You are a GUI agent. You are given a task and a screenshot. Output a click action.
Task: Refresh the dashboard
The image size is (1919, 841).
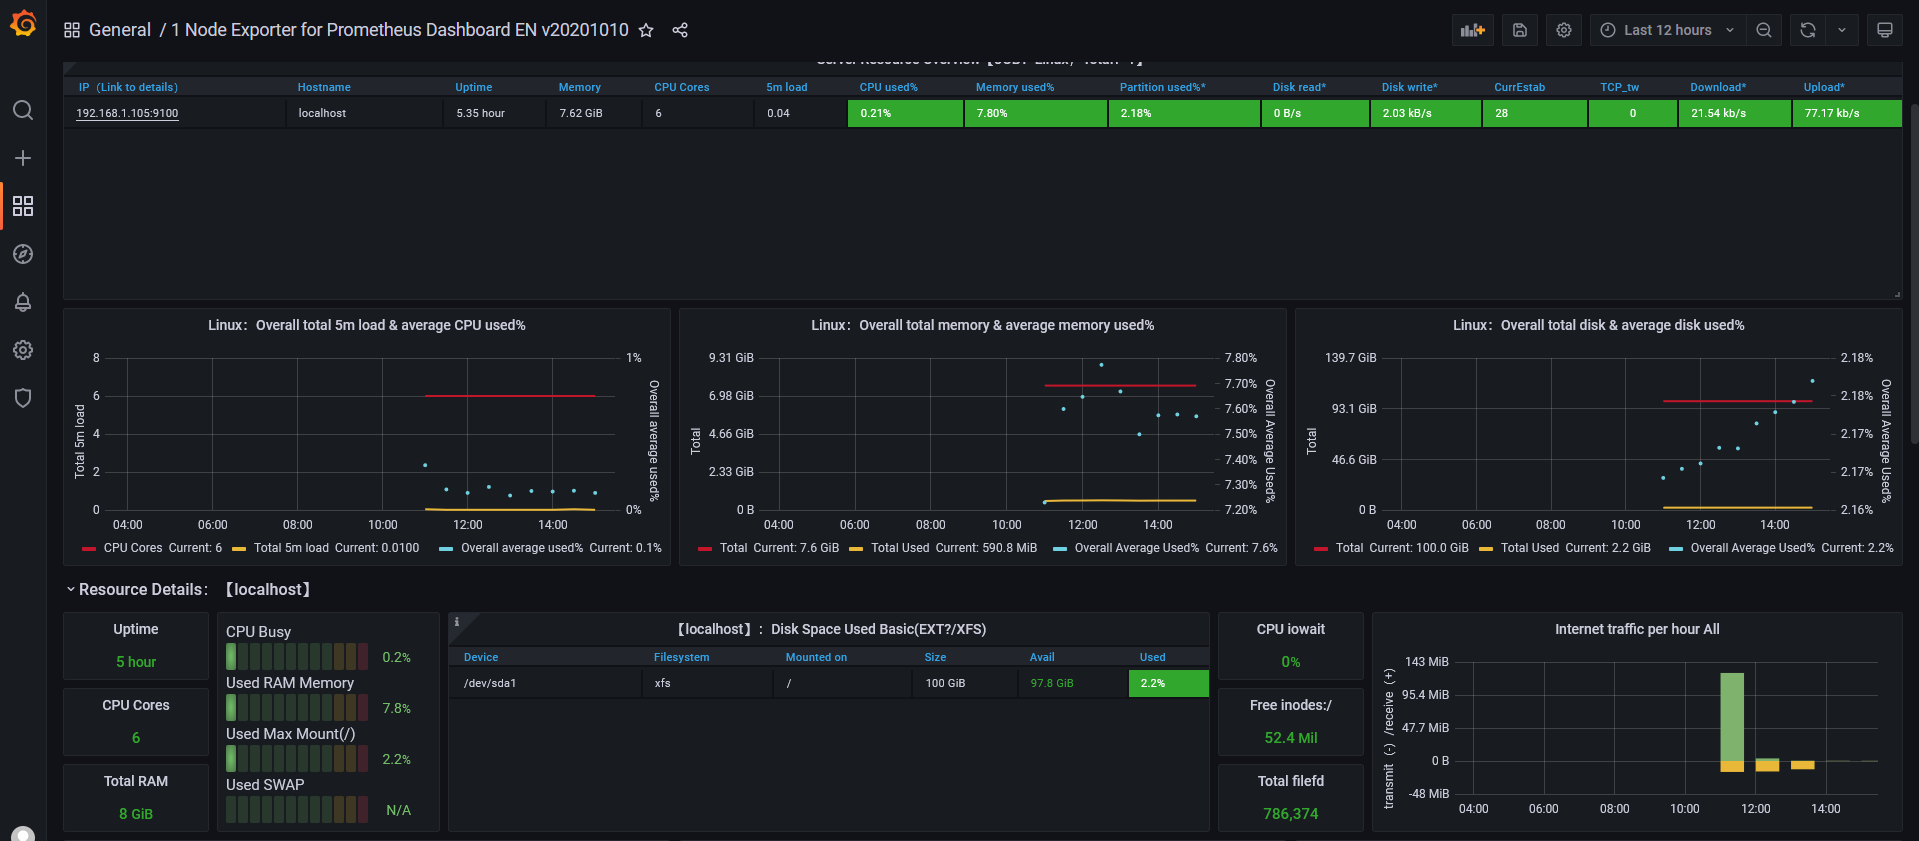1808,30
